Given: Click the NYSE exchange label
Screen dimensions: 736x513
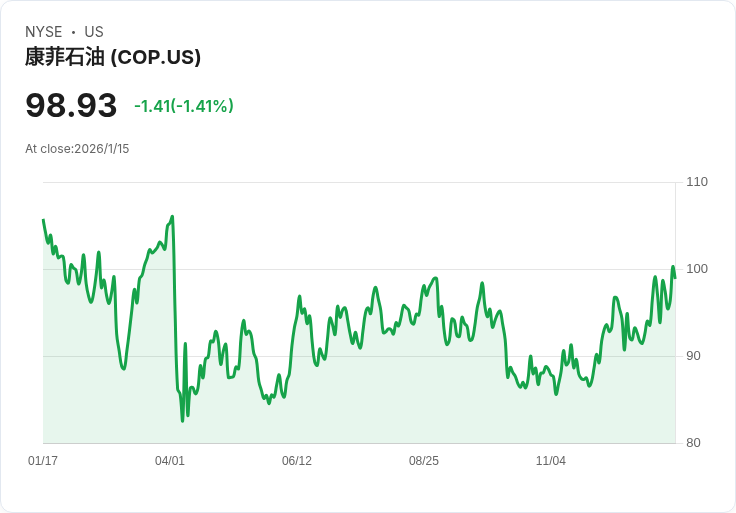Looking at the screenshot, I should [44, 32].
